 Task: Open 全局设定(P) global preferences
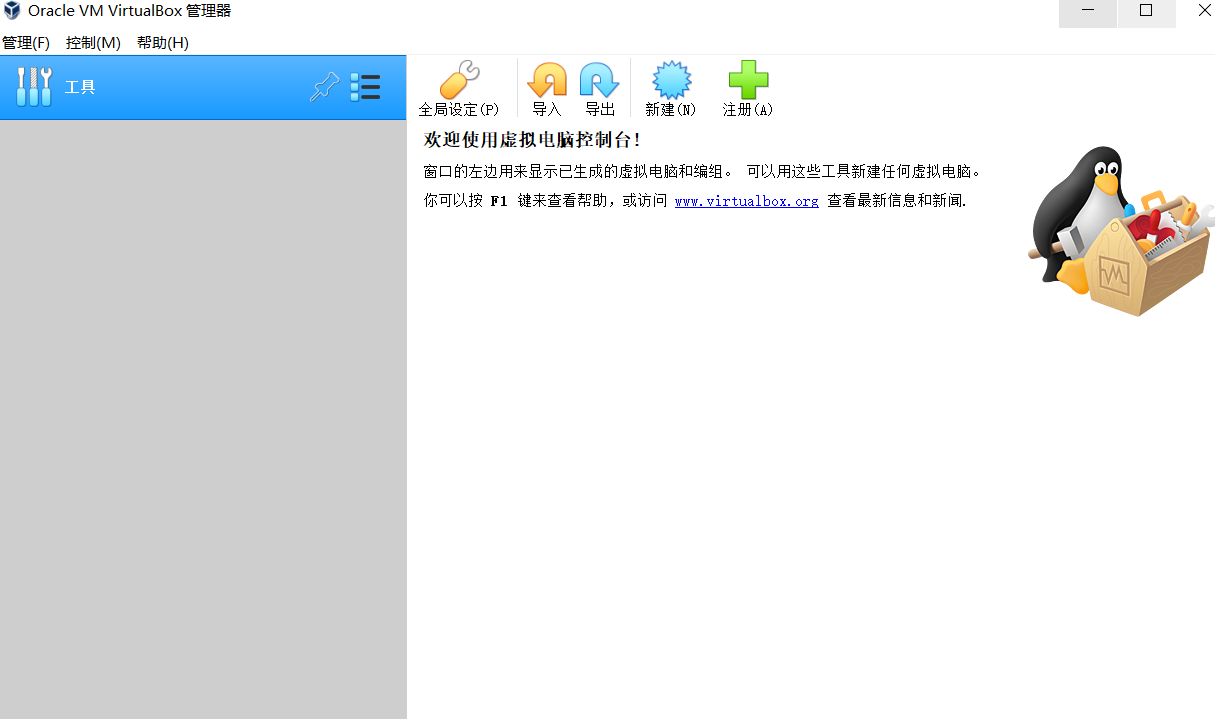[x=458, y=89]
